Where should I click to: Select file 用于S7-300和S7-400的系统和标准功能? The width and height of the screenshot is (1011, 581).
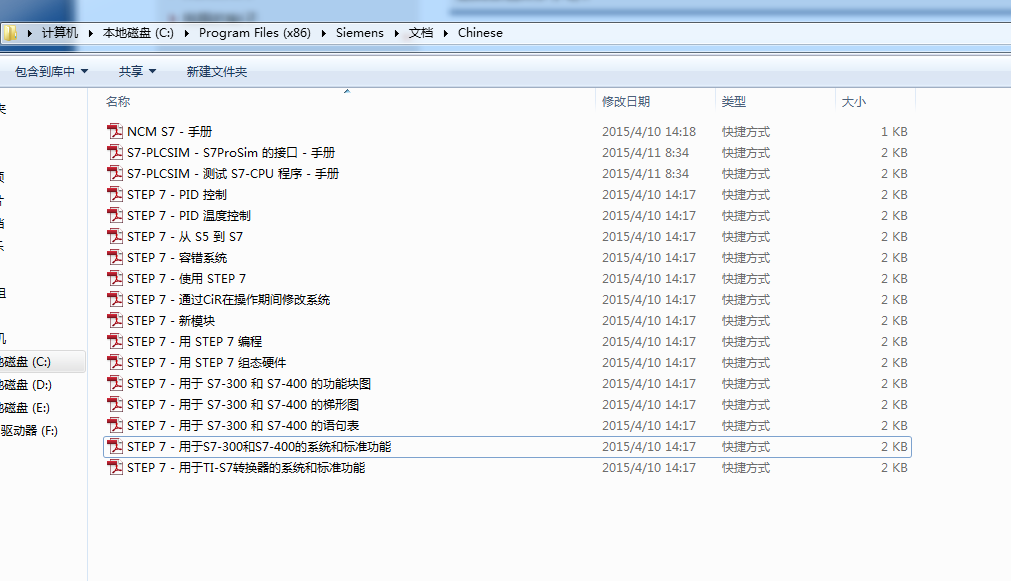click(259, 447)
